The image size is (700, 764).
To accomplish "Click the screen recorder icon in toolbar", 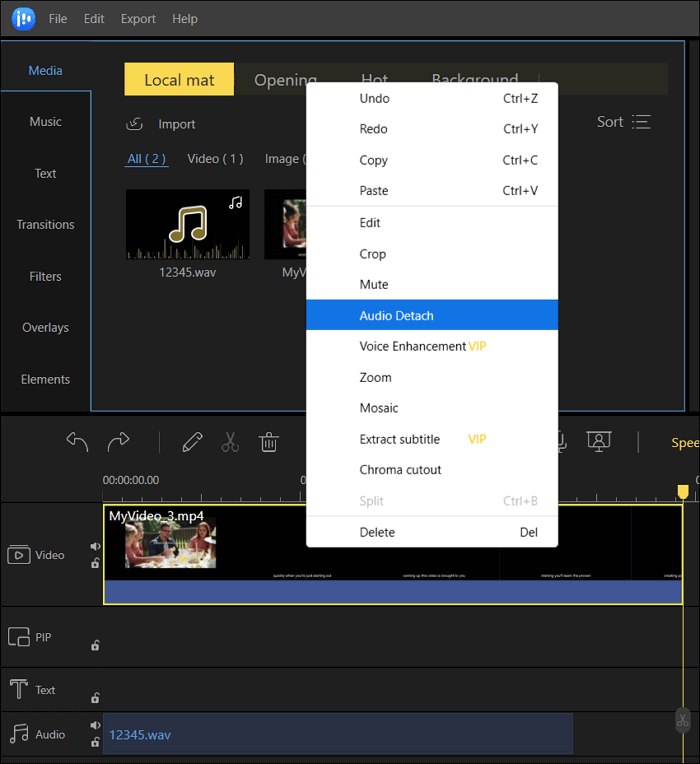I will (x=599, y=441).
